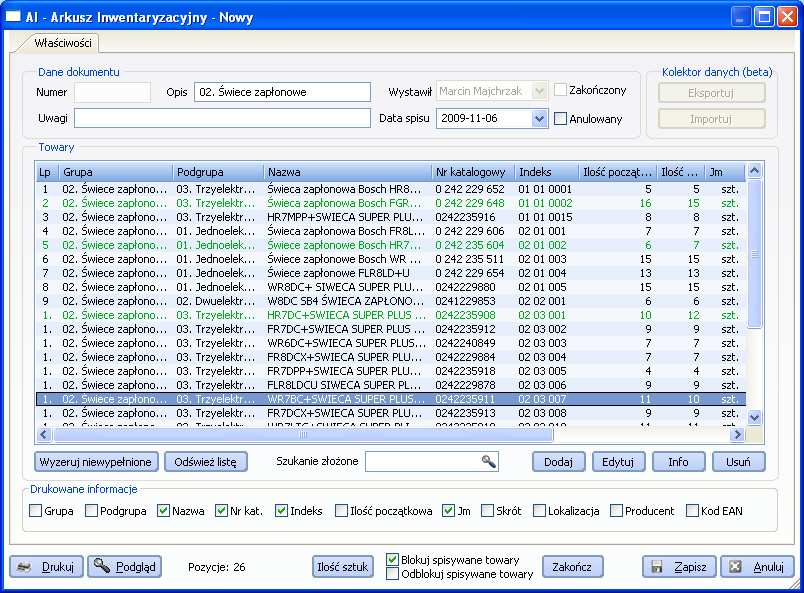The height and width of the screenshot is (593, 804).
Task: Open Podgląd print preview button
Action: click(x=125, y=567)
